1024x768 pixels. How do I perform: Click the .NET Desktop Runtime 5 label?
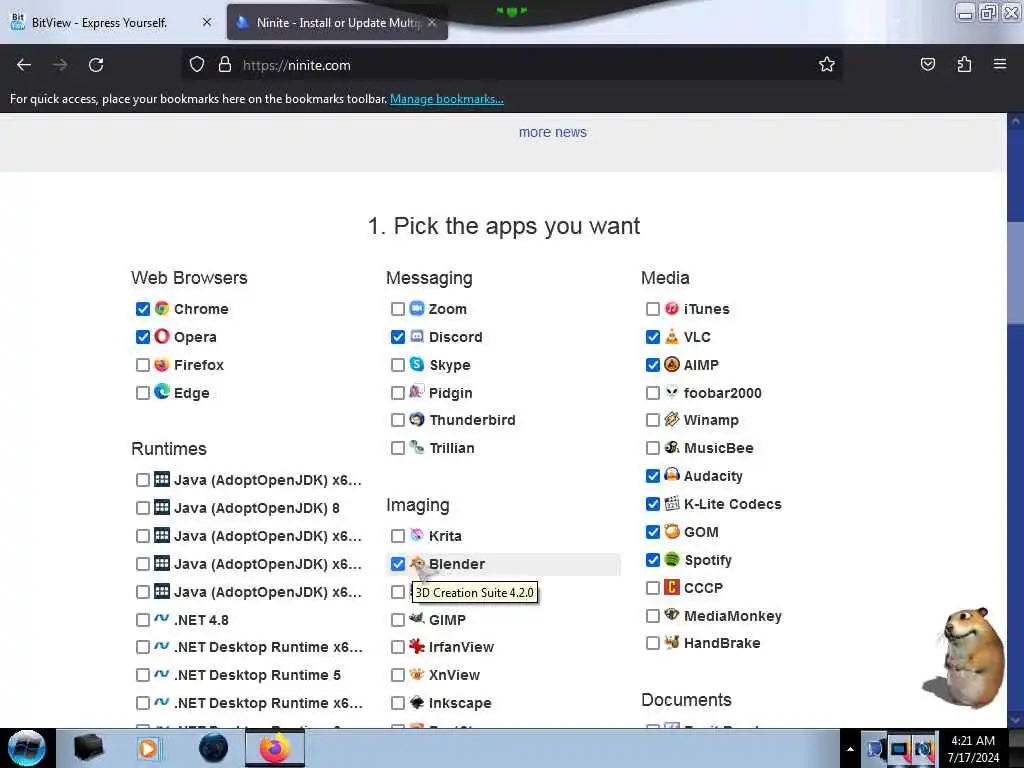pyautogui.click(x=257, y=675)
